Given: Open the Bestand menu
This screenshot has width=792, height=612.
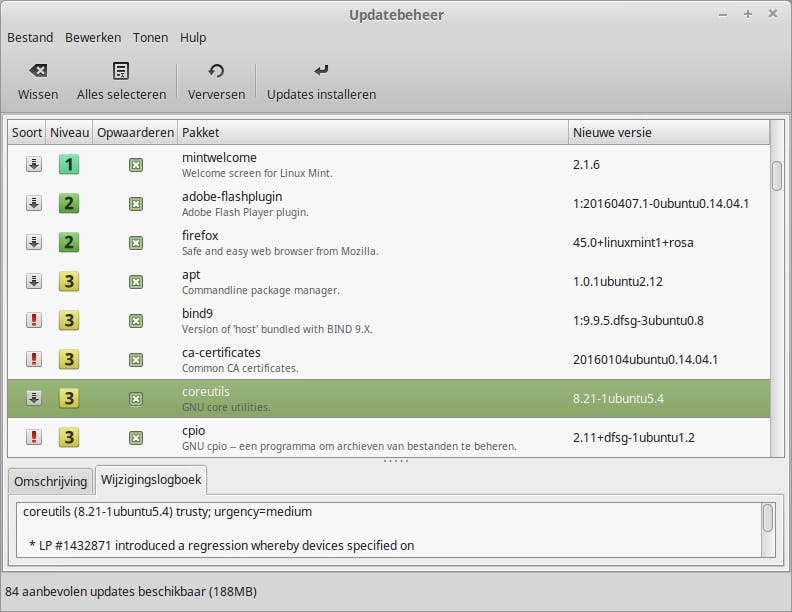Looking at the screenshot, I should click(30, 38).
